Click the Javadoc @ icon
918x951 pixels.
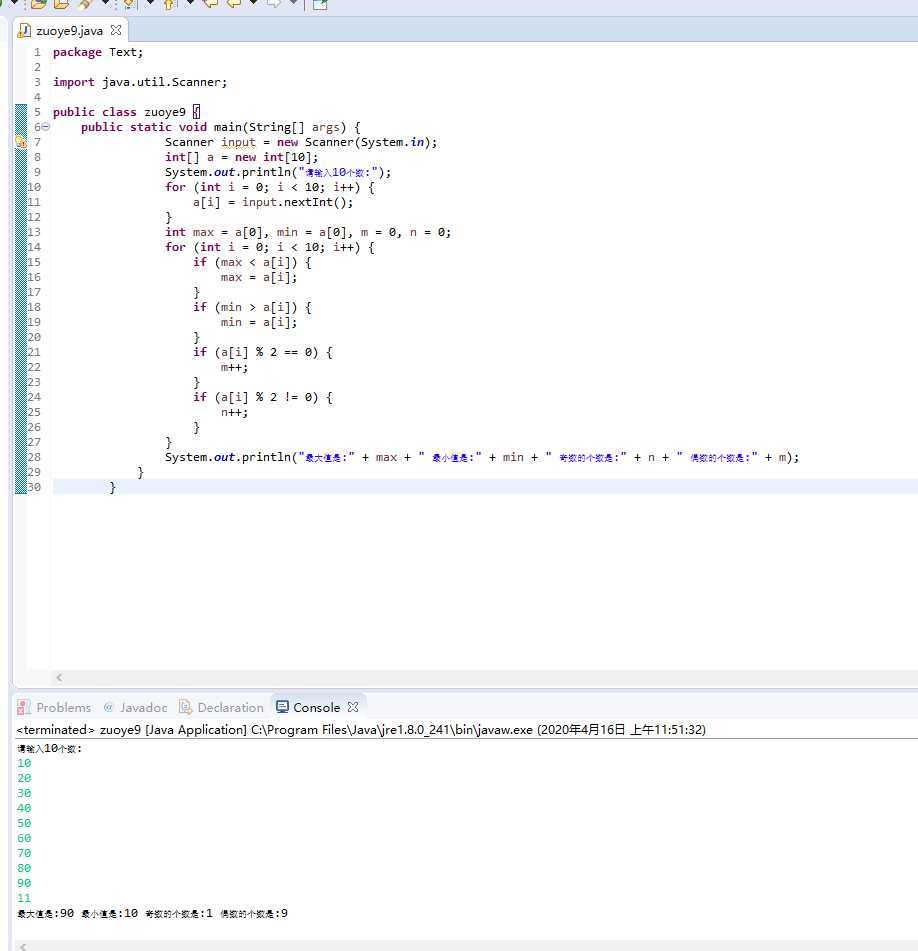pyautogui.click(x=109, y=707)
